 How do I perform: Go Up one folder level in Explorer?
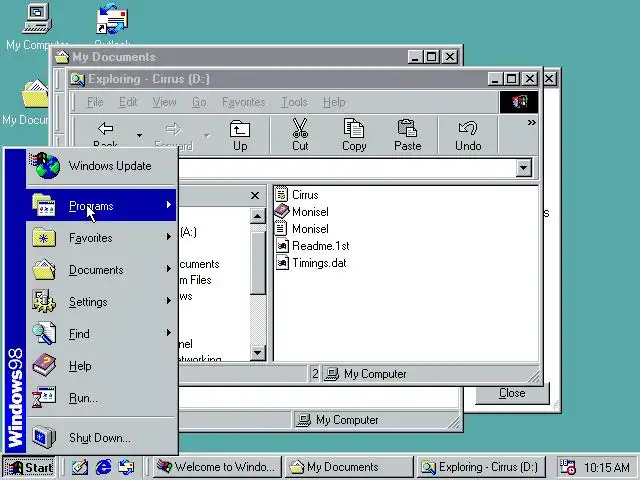[x=240, y=135]
